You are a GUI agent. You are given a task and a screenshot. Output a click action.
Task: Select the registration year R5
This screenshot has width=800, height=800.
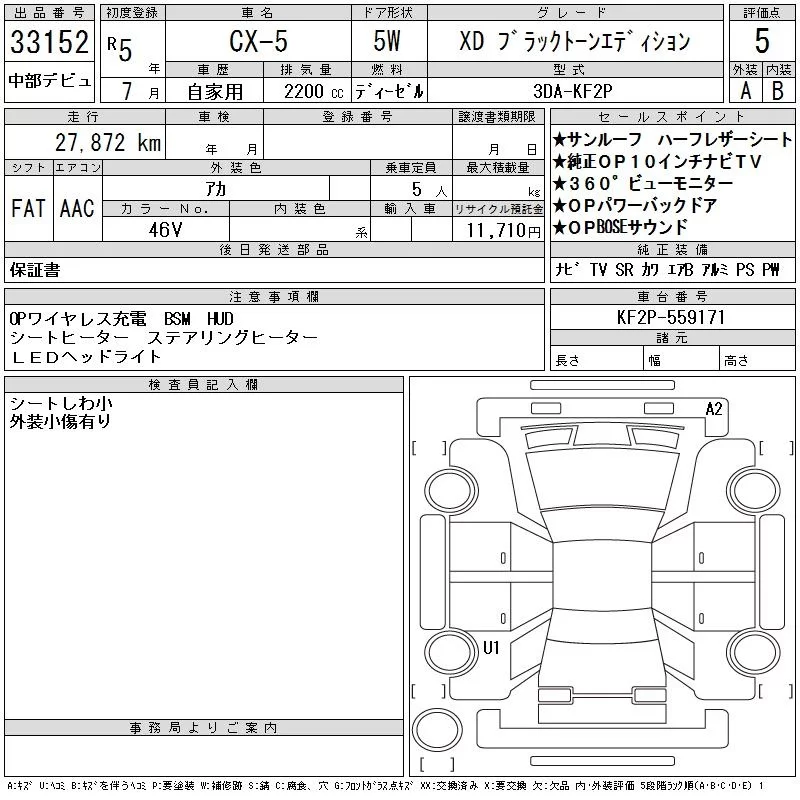tap(120, 48)
